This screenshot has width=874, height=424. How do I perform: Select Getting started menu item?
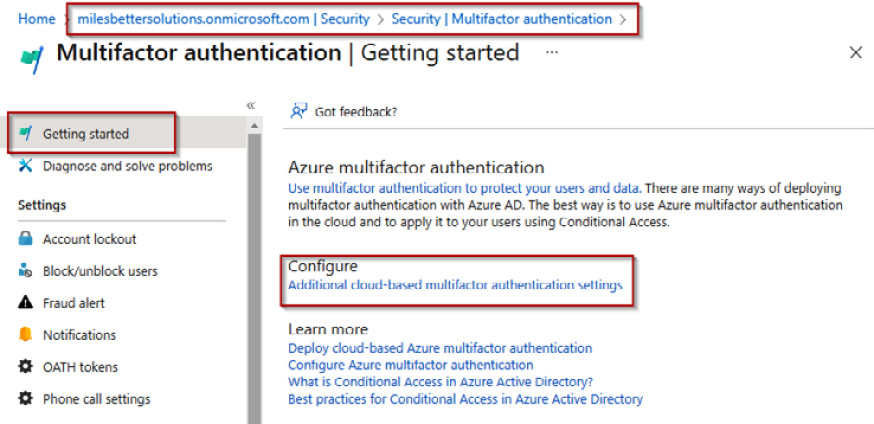coord(124,134)
